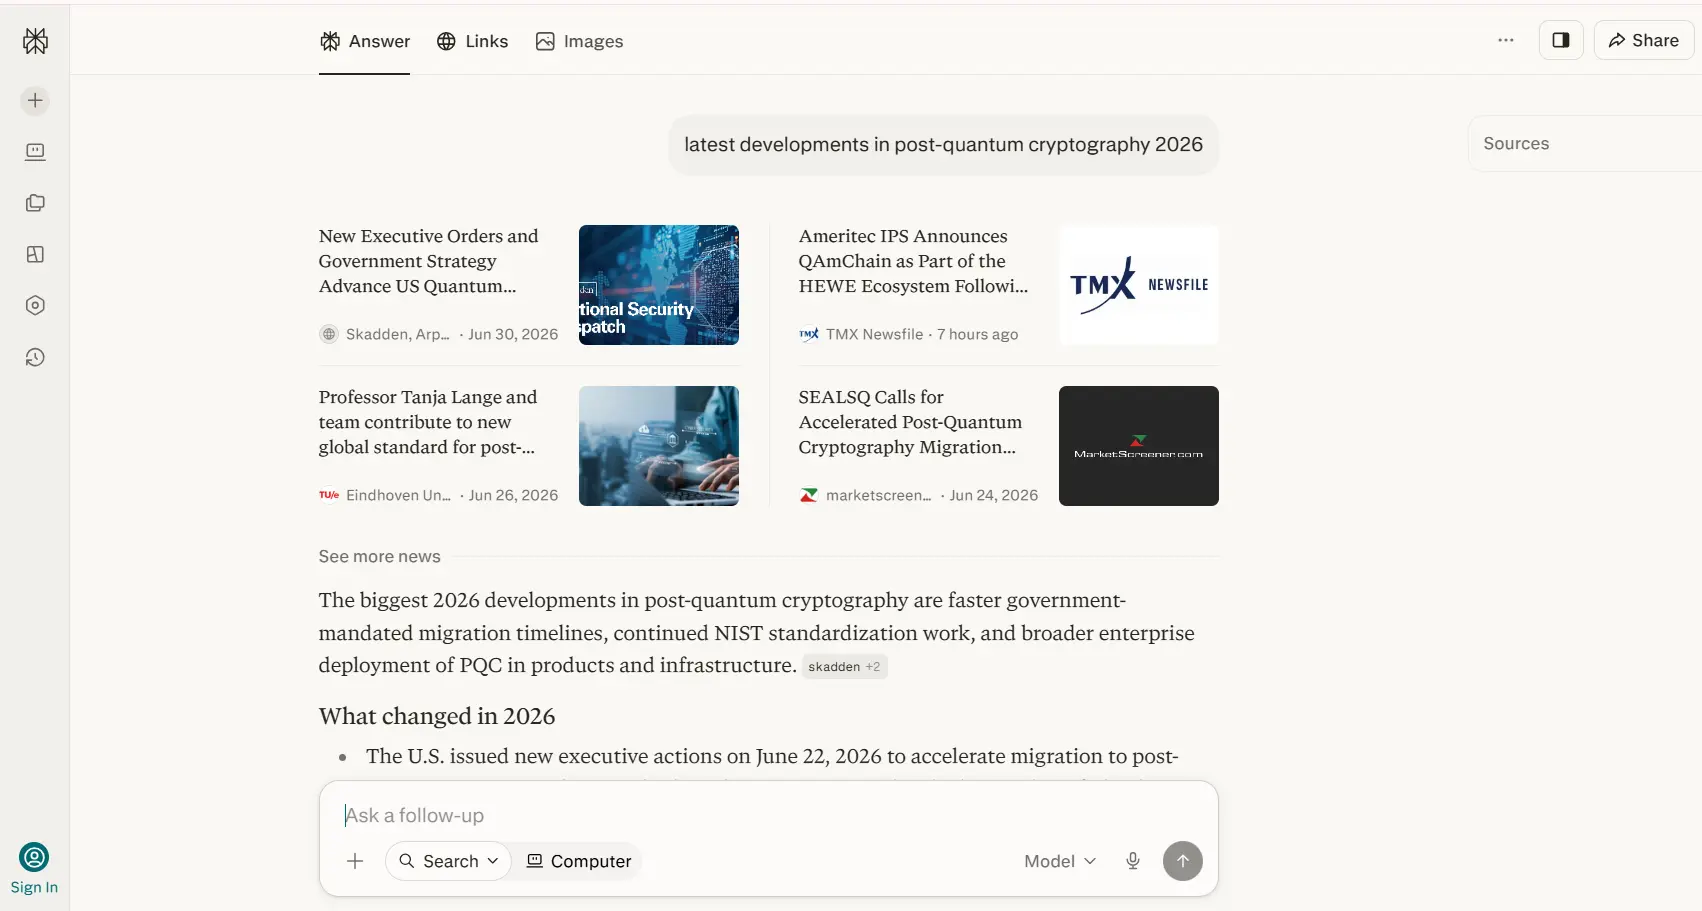Click the National Security Dispatch thumbnail
This screenshot has width=1702, height=911.
[659, 285]
